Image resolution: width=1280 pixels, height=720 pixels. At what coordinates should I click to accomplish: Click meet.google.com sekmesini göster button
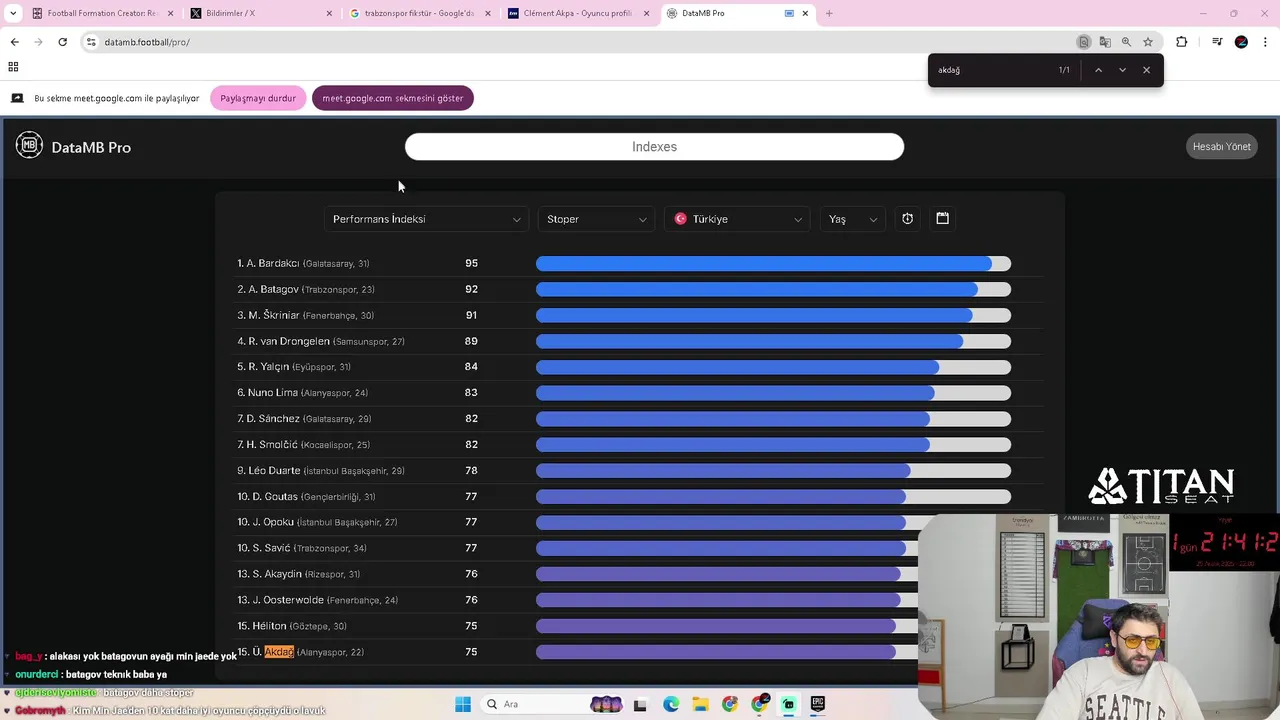coord(393,98)
